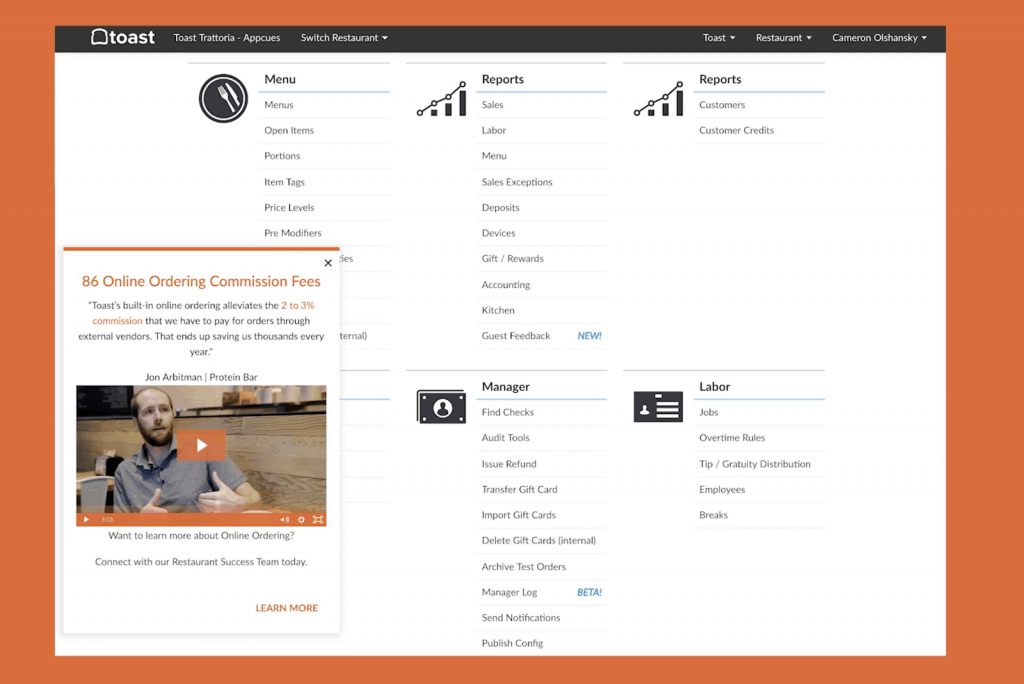Mute the video volume icon
The width and height of the screenshot is (1024, 684).
pyautogui.click(x=285, y=519)
